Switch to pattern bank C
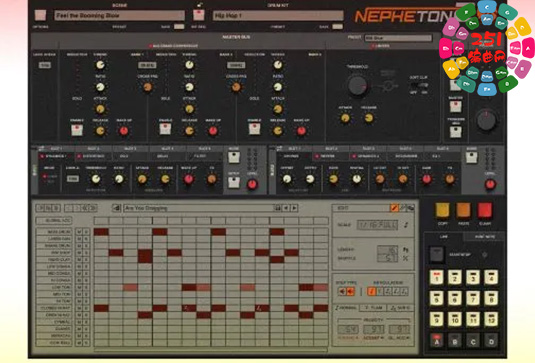Image resolution: width=535 pixels, height=363 pixels. (x=473, y=340)
